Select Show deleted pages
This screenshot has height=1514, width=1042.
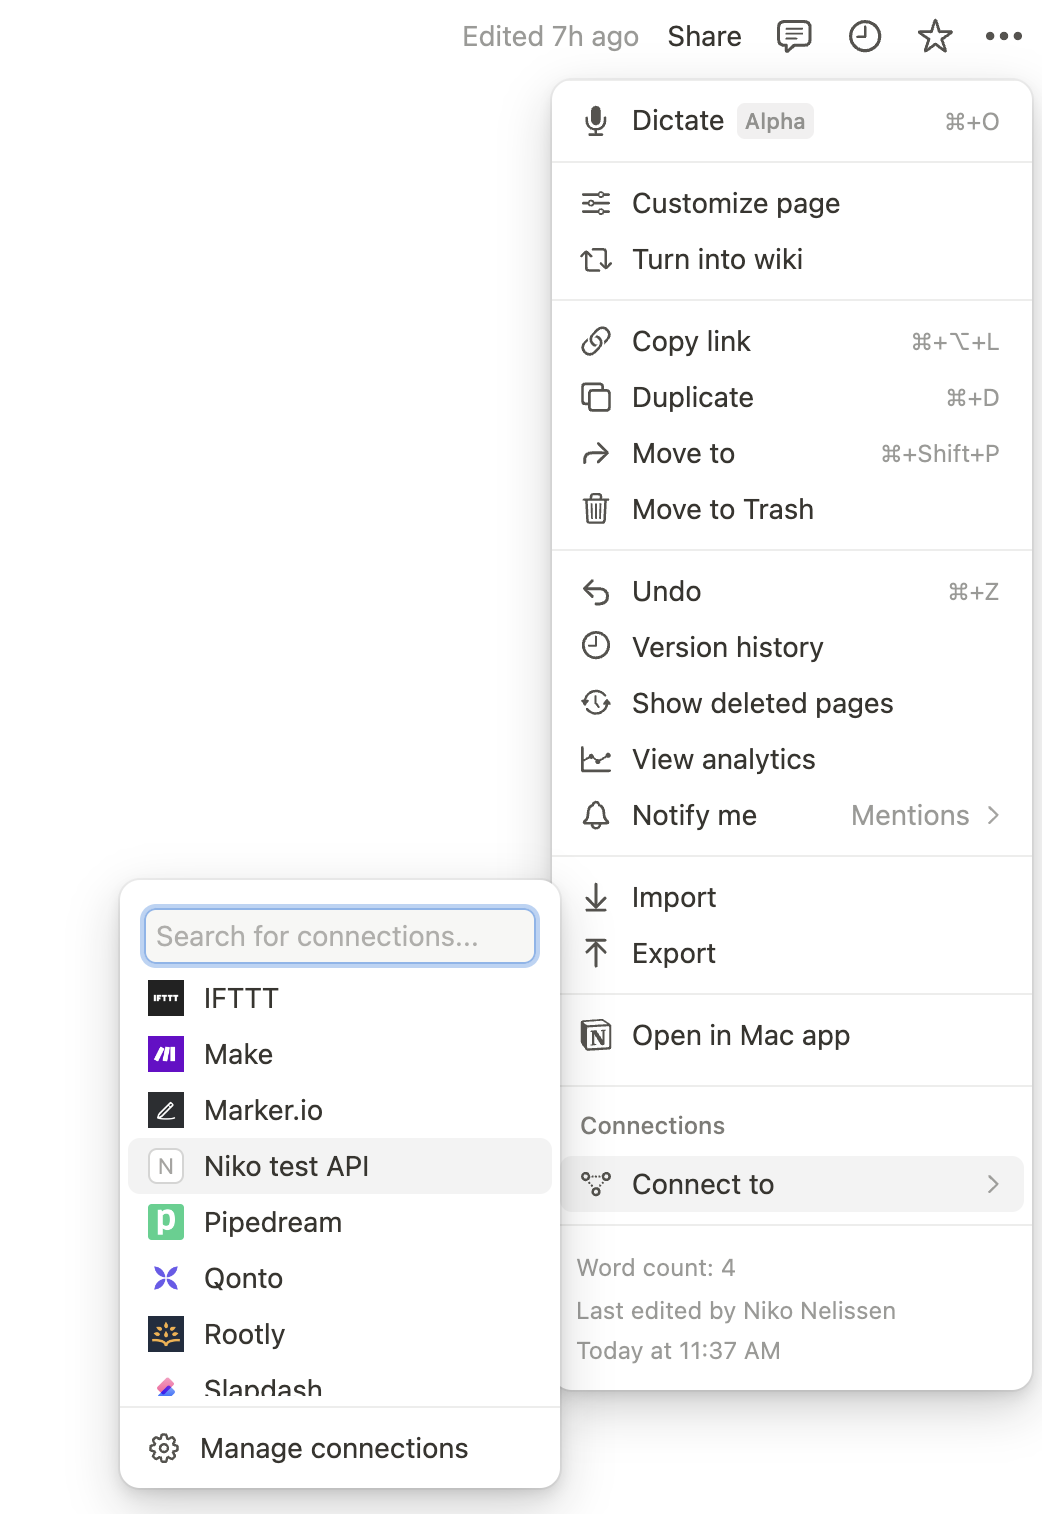click(x=792, y=703)
